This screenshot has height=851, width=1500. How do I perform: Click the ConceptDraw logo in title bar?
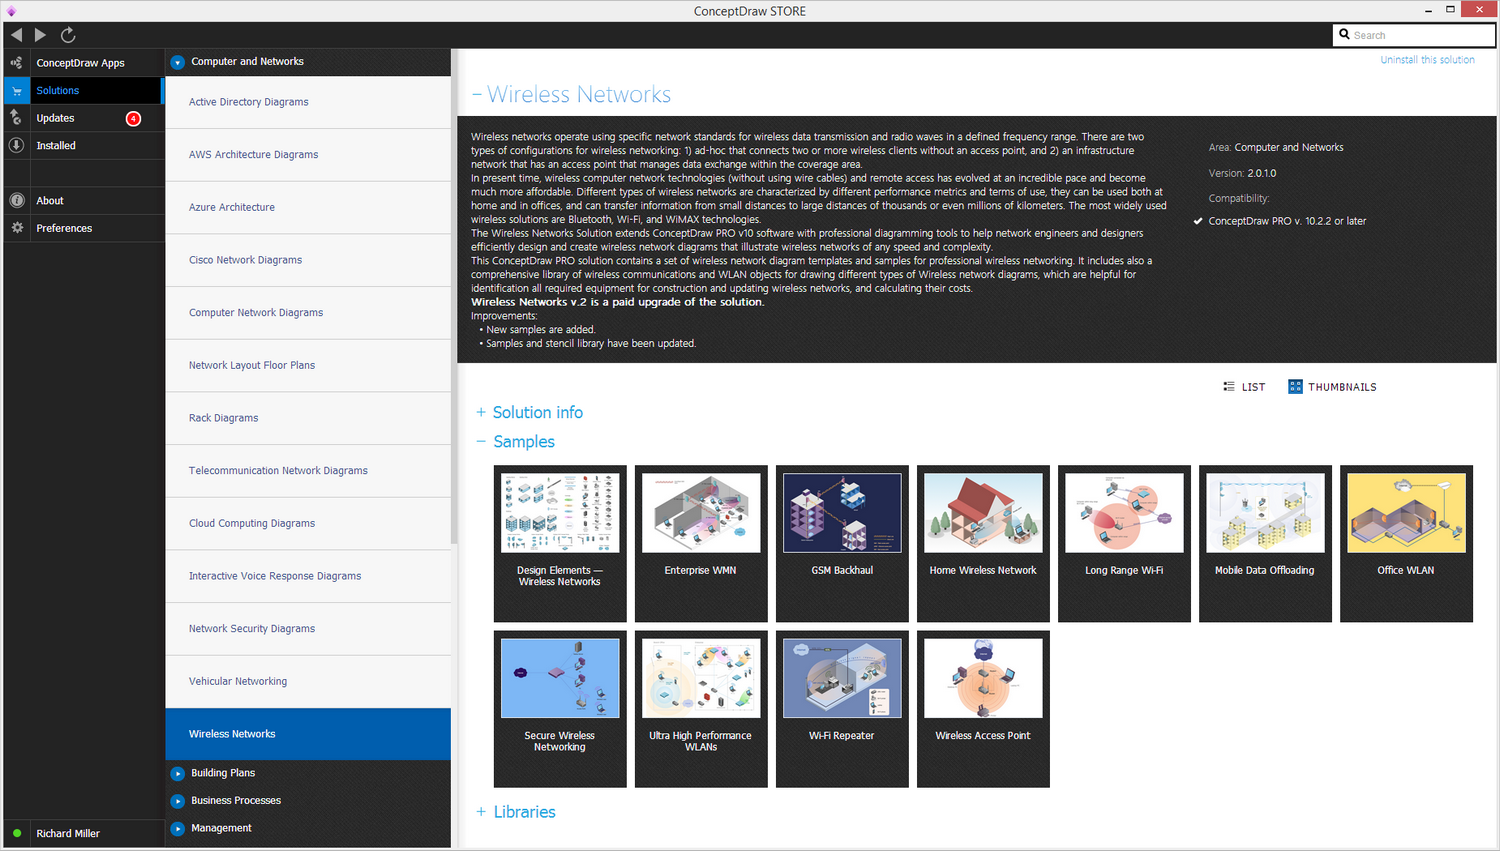pyautogui.click(x=11, y=11)
